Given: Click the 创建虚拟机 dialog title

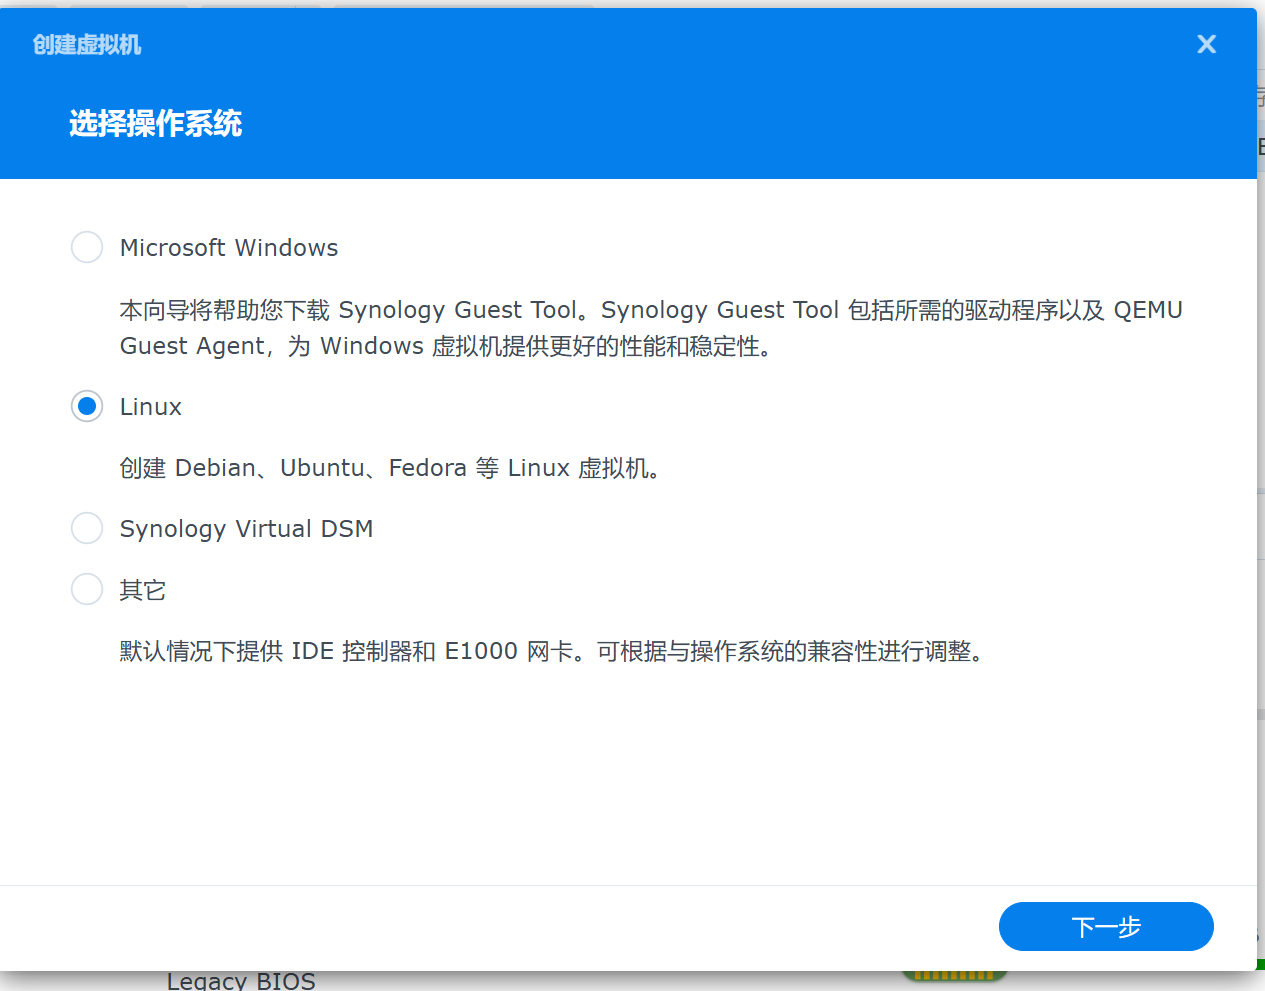Looking at the screenshot, I should [87, 45].
